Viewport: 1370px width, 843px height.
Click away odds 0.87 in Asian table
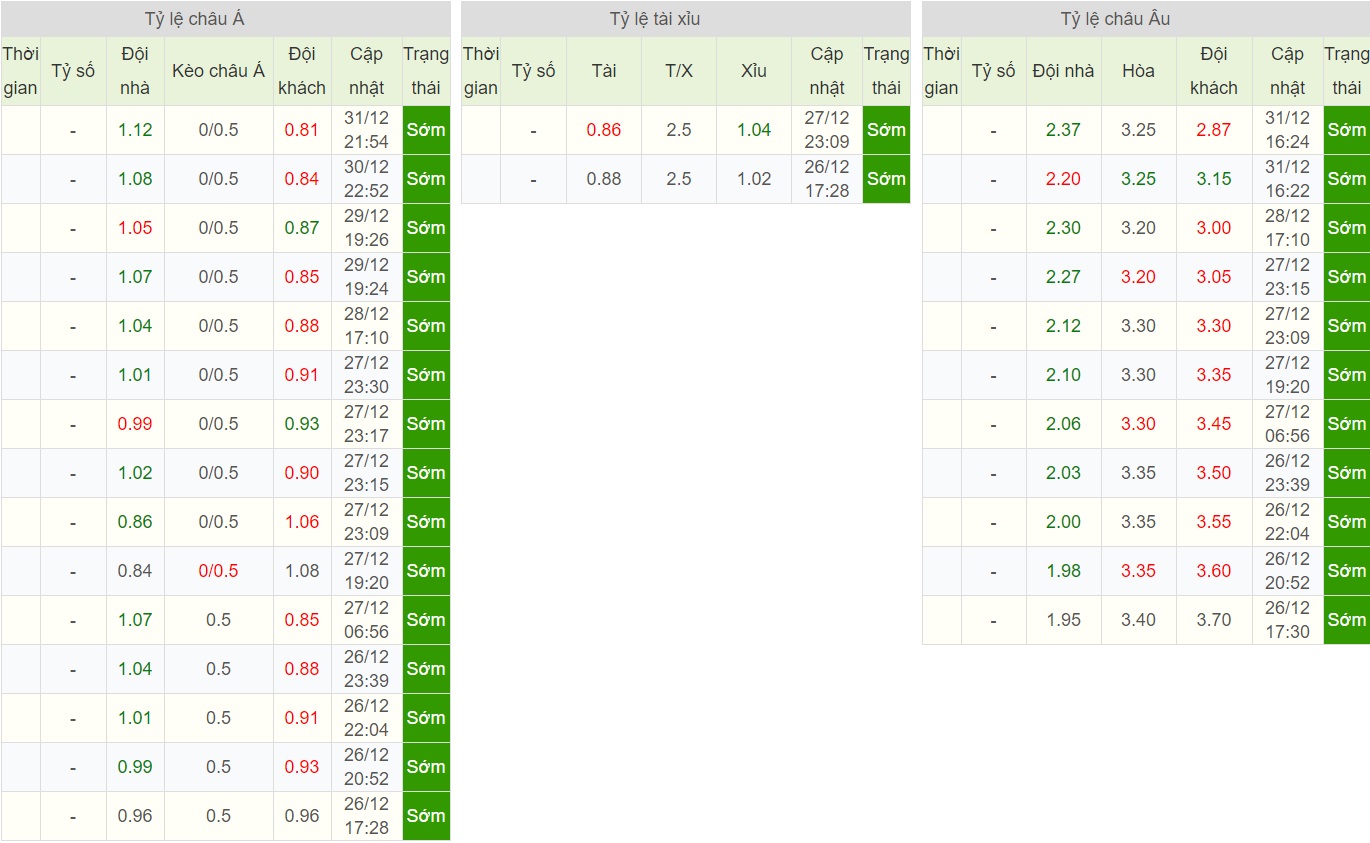302,228
